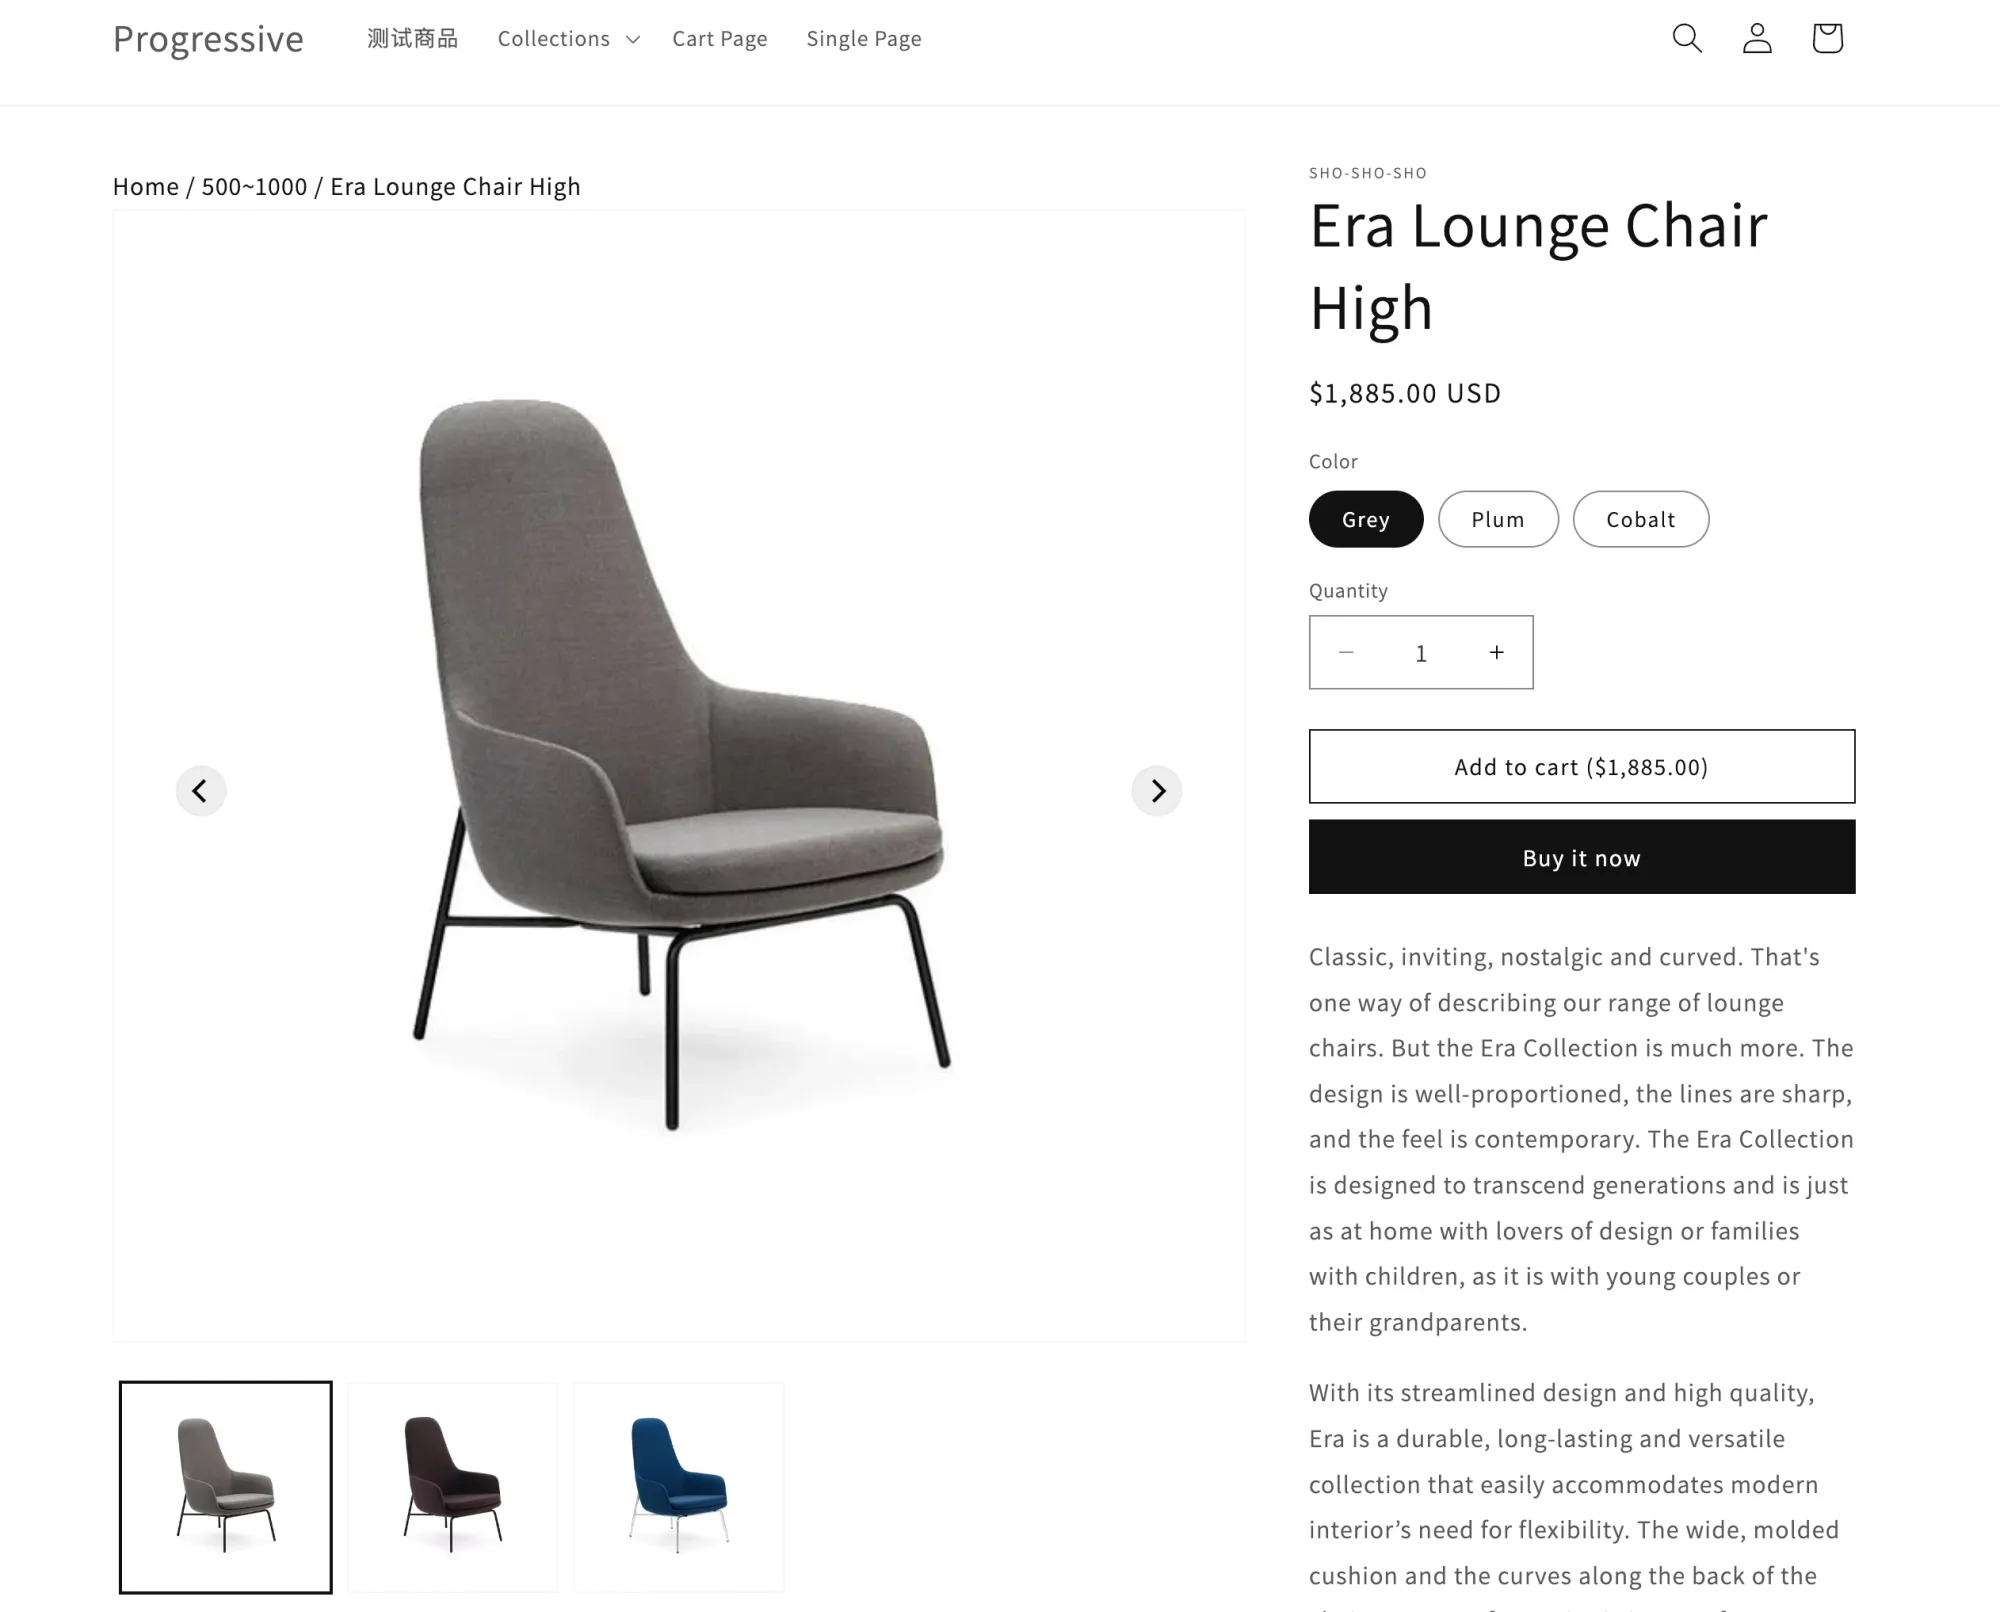Select the Cobalt color option
2000x1612 pixels.
[1641, 519]
